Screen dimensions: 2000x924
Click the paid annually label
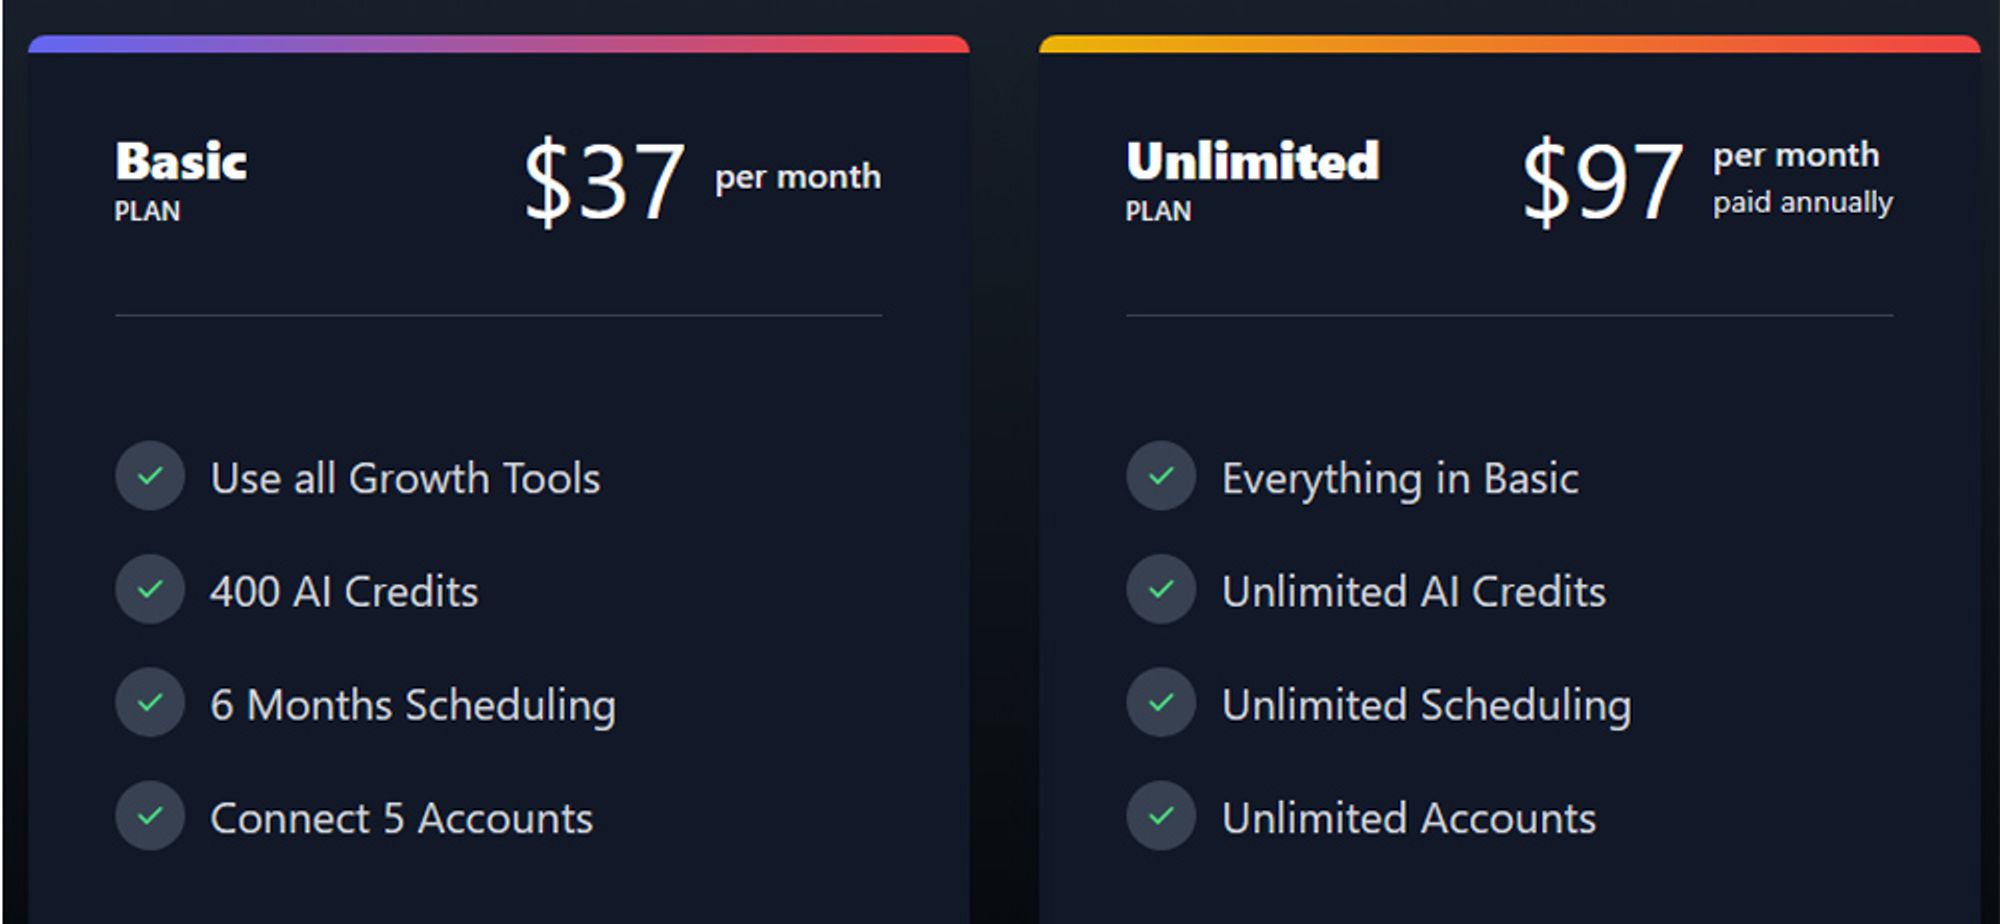pyautogui.click(x=1803, y=203)
